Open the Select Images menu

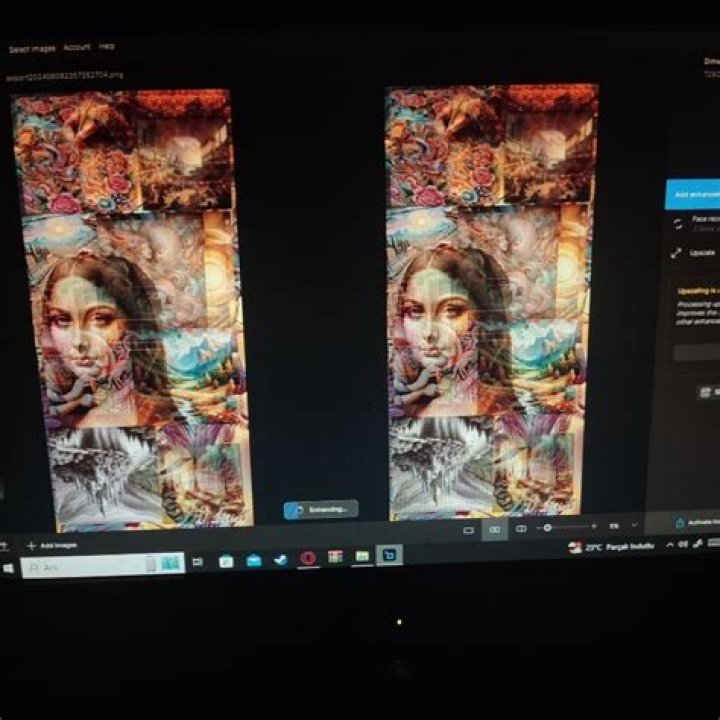pos(32,49)
